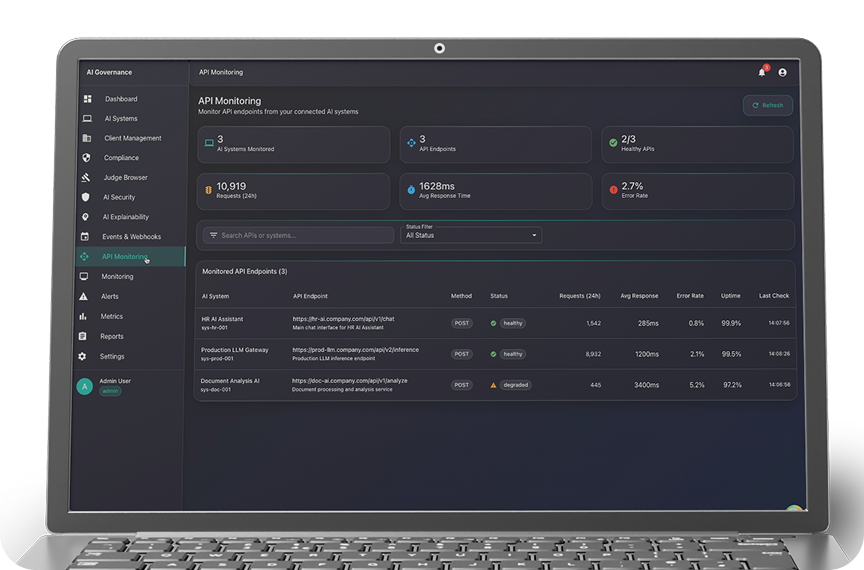Click the Dashboard grid icon in sidebar
The width and height of the screenshot is (864, 570).
tap(87, 99)
